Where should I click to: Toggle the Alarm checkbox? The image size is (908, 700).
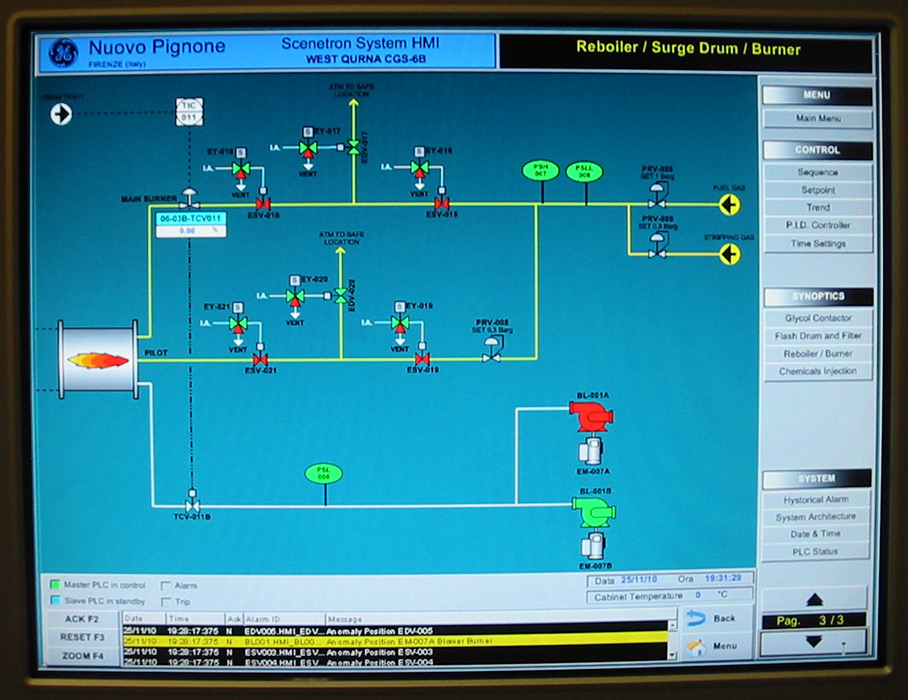(x=166, y=585)
